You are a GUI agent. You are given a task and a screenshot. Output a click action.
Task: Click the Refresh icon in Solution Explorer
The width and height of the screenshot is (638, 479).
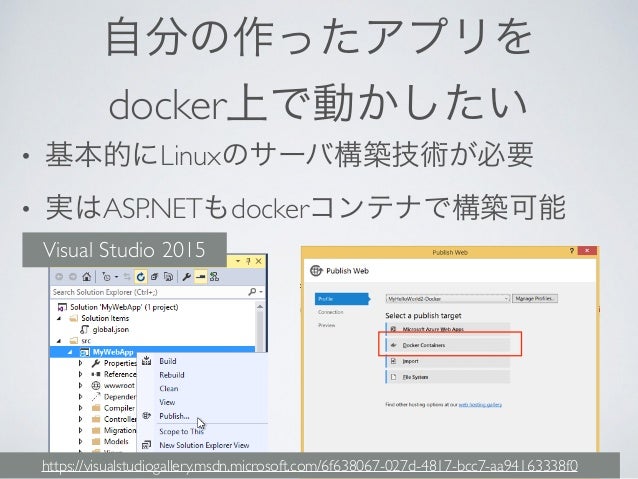pyautogui.click(x=140, y=277)
